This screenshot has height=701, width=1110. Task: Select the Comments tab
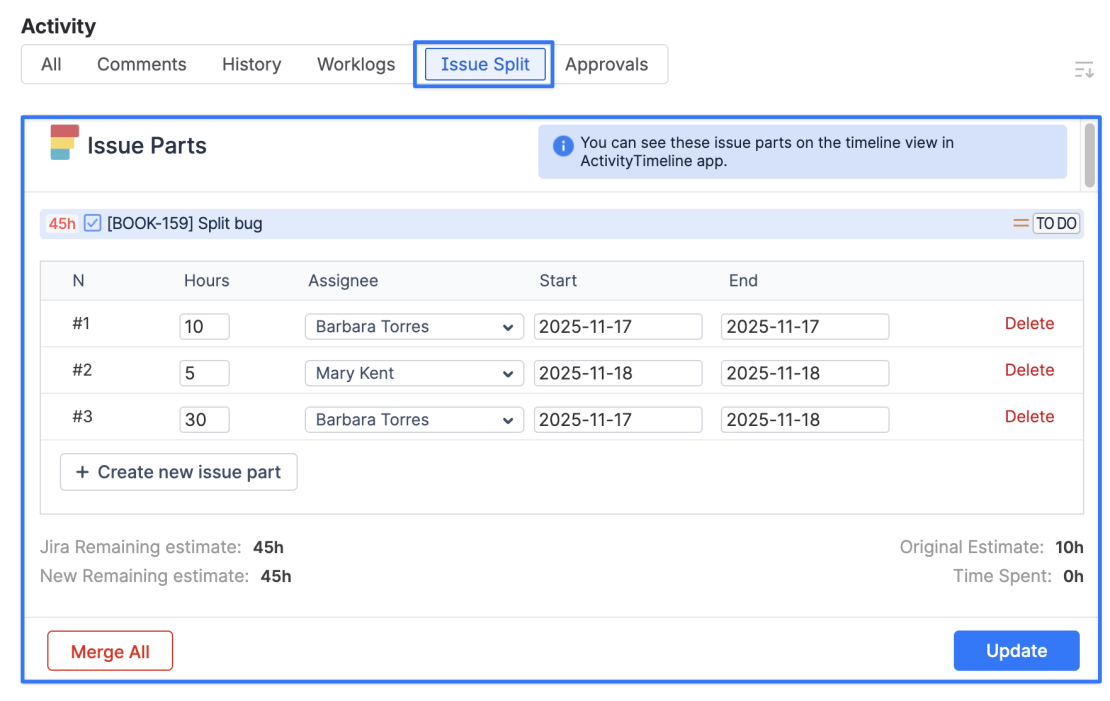[141, 64]
